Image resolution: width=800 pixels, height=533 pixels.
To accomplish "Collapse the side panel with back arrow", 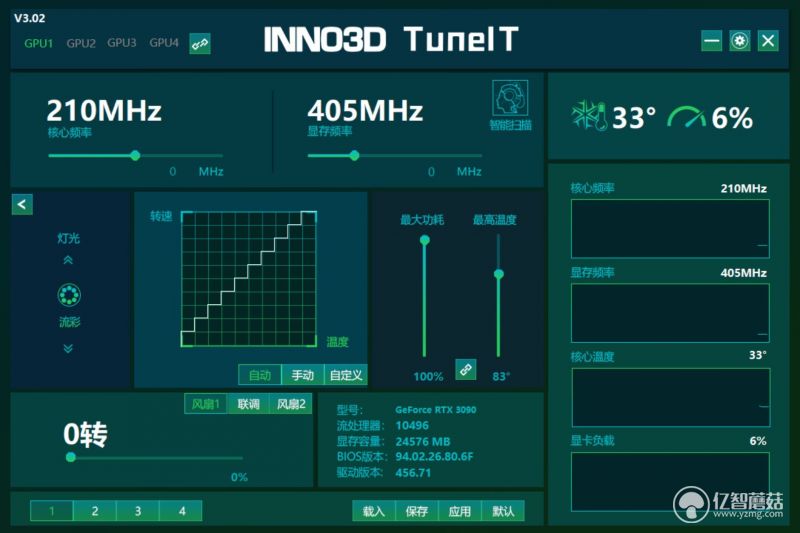I will (x=22, y=205).
